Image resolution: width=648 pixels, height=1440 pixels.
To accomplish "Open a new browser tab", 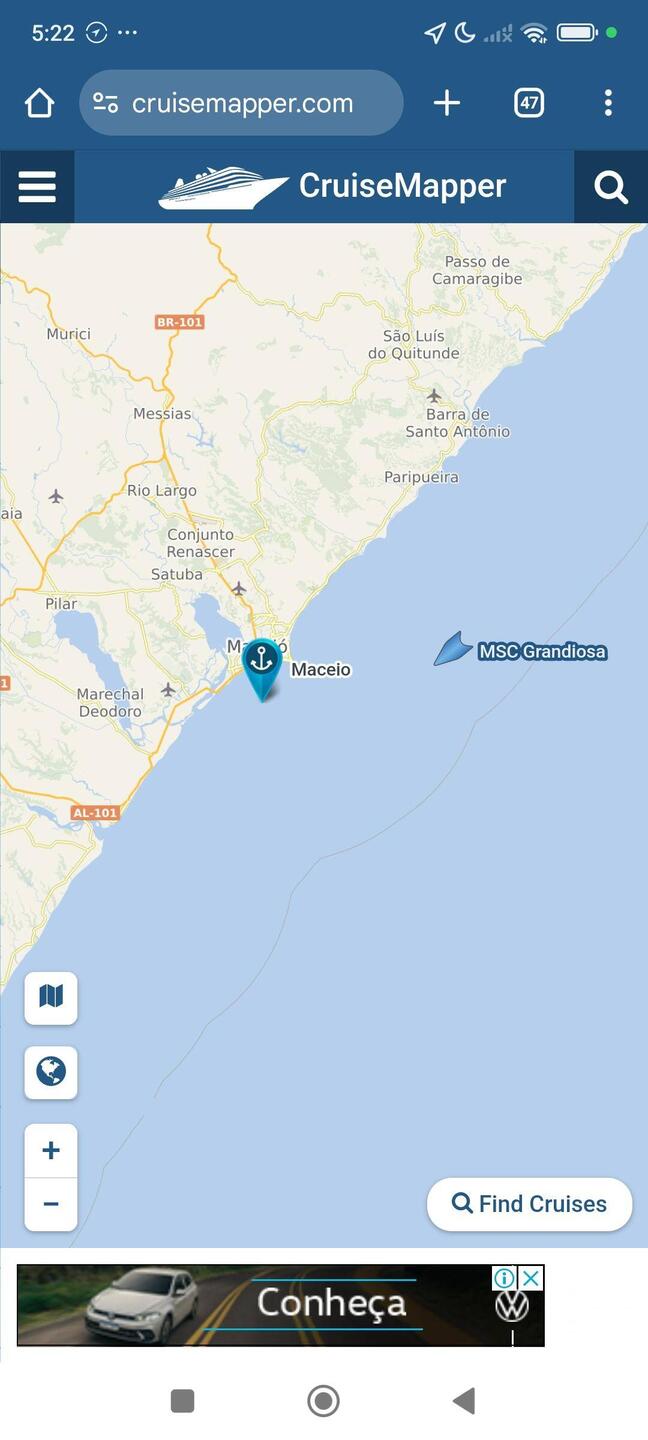I will 447,103.
